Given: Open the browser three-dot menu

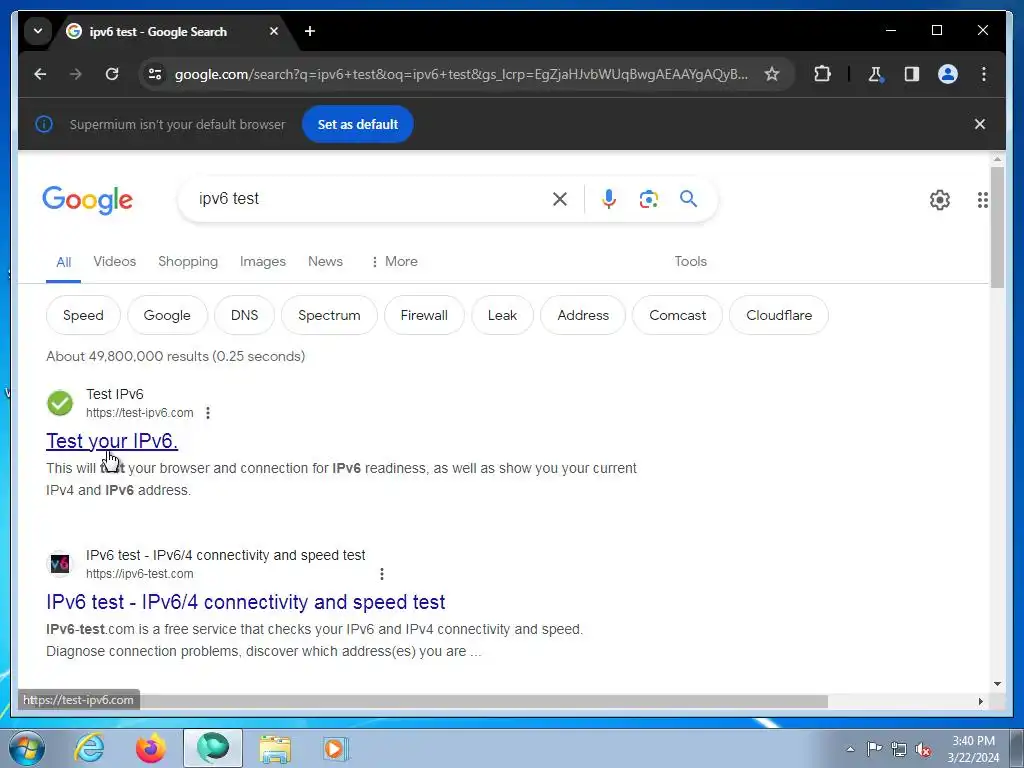Looking at the screenshot, I should coord(984,74).
